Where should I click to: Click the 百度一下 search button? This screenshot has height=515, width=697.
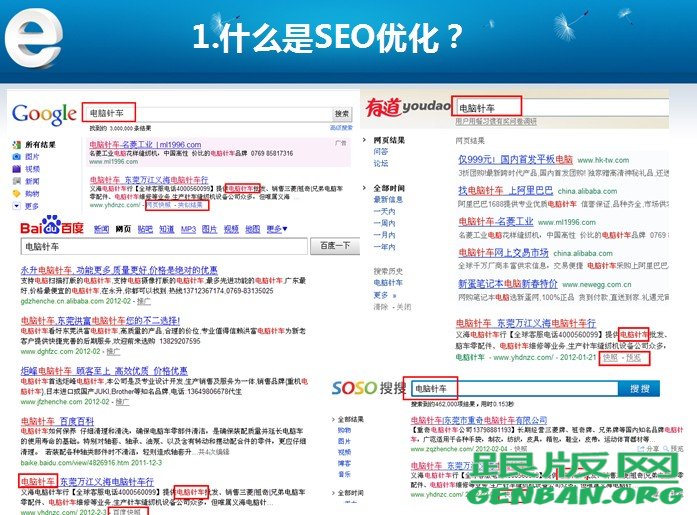click(335, 246)
